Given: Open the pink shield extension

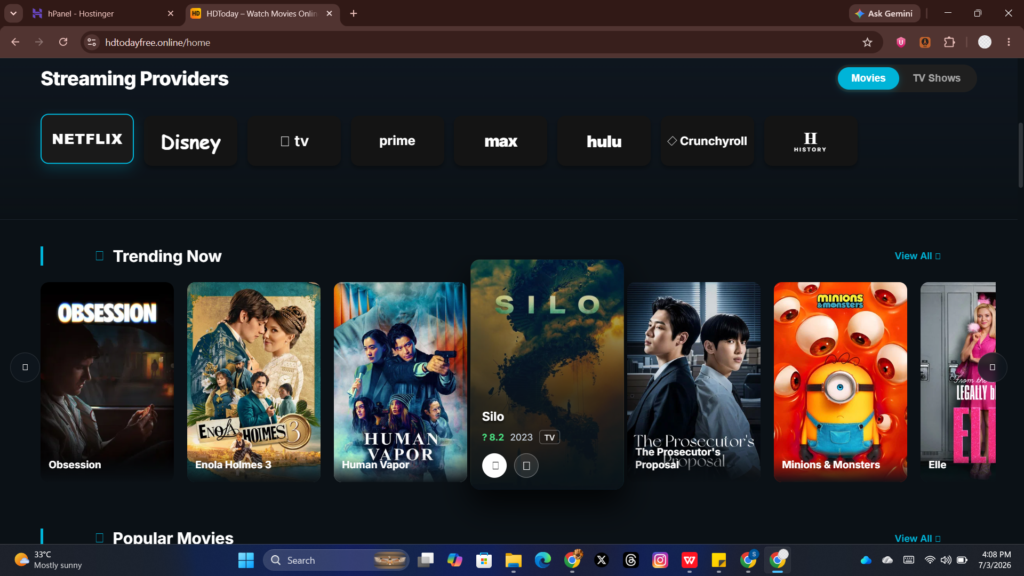Looking at the screenshot, I should tap(901, 42).
